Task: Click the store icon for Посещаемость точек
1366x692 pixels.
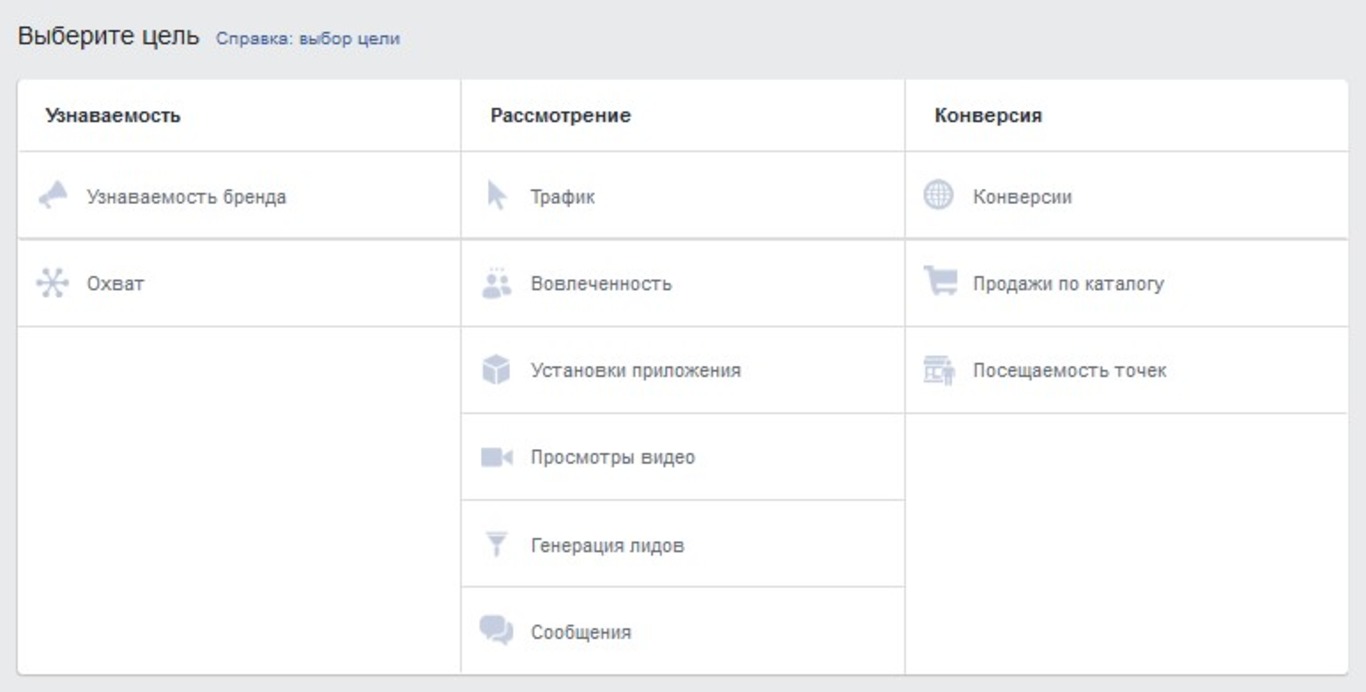Action: (939, 370)
